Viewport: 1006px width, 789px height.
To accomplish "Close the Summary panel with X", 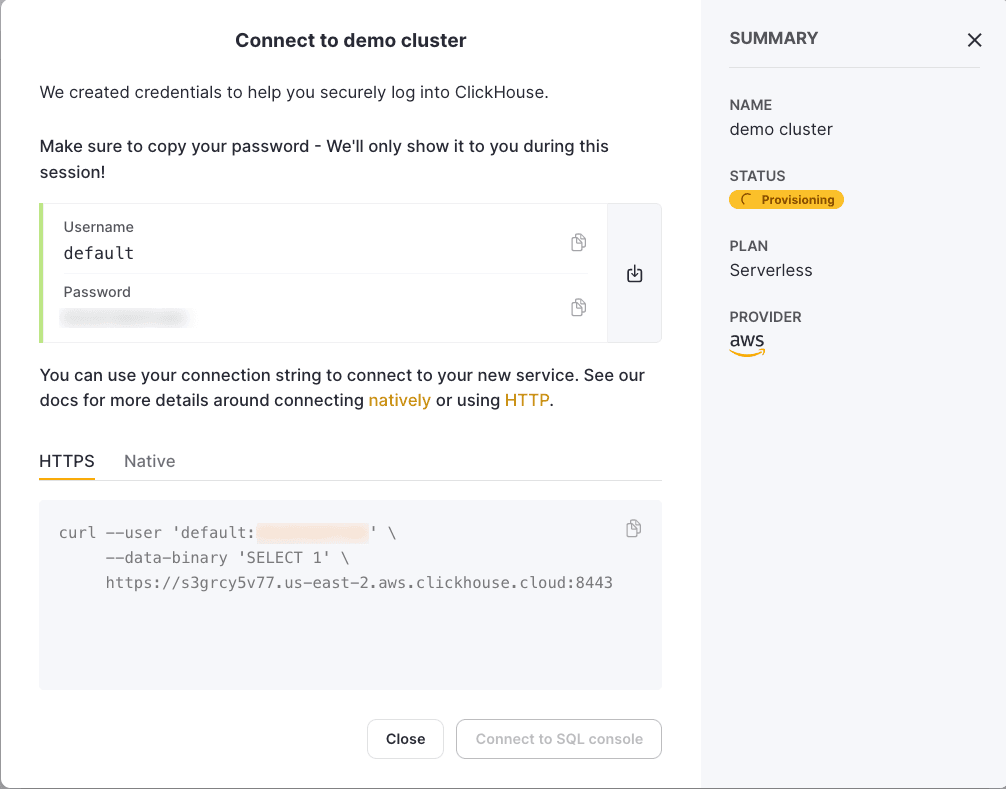I will 974,40.
